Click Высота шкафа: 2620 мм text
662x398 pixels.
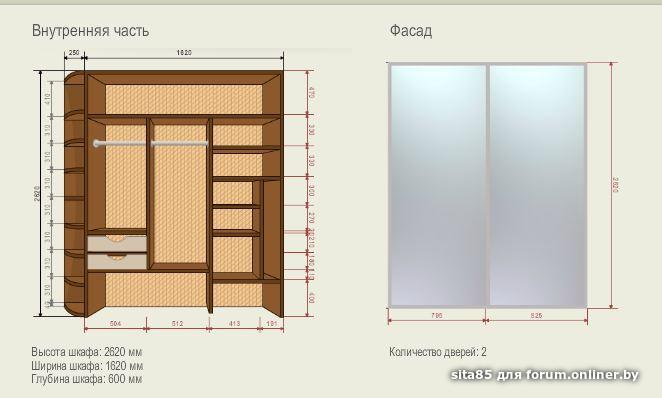(87, 352)
